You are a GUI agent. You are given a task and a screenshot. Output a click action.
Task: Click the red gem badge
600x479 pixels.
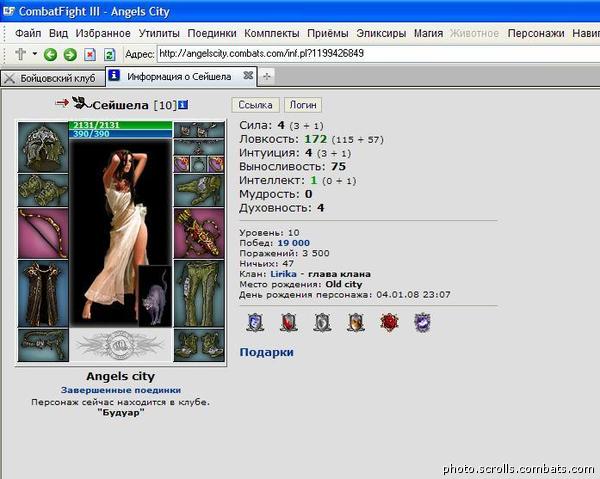point(389,322)
